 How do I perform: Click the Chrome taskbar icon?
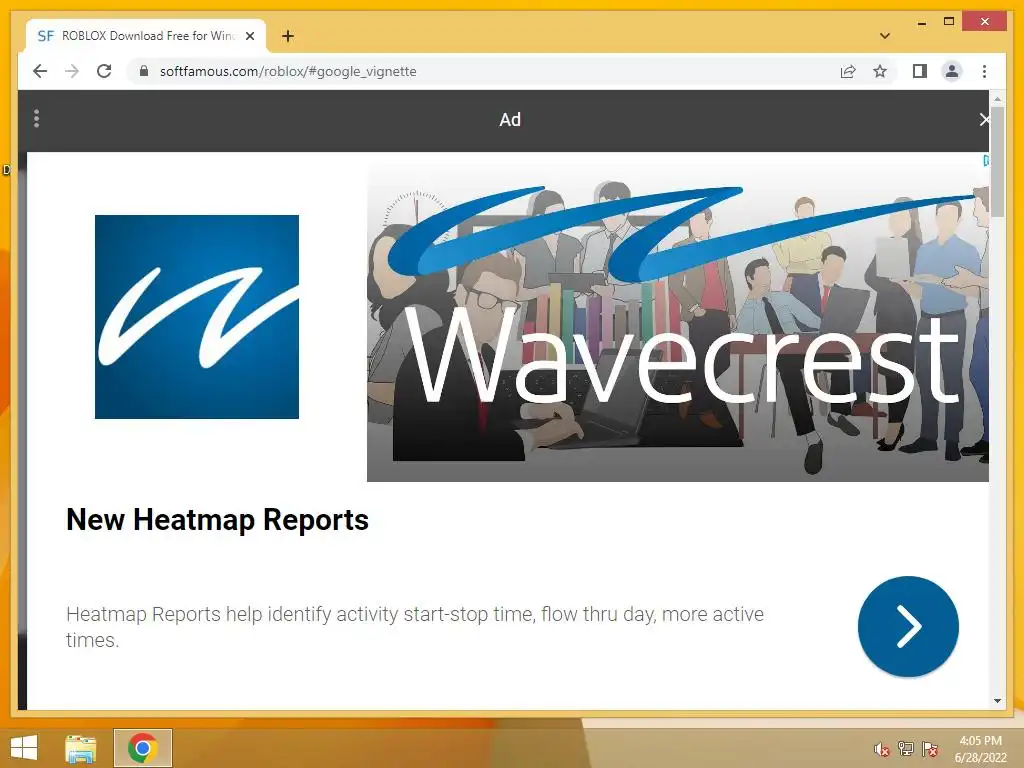(x=142, y=748)
